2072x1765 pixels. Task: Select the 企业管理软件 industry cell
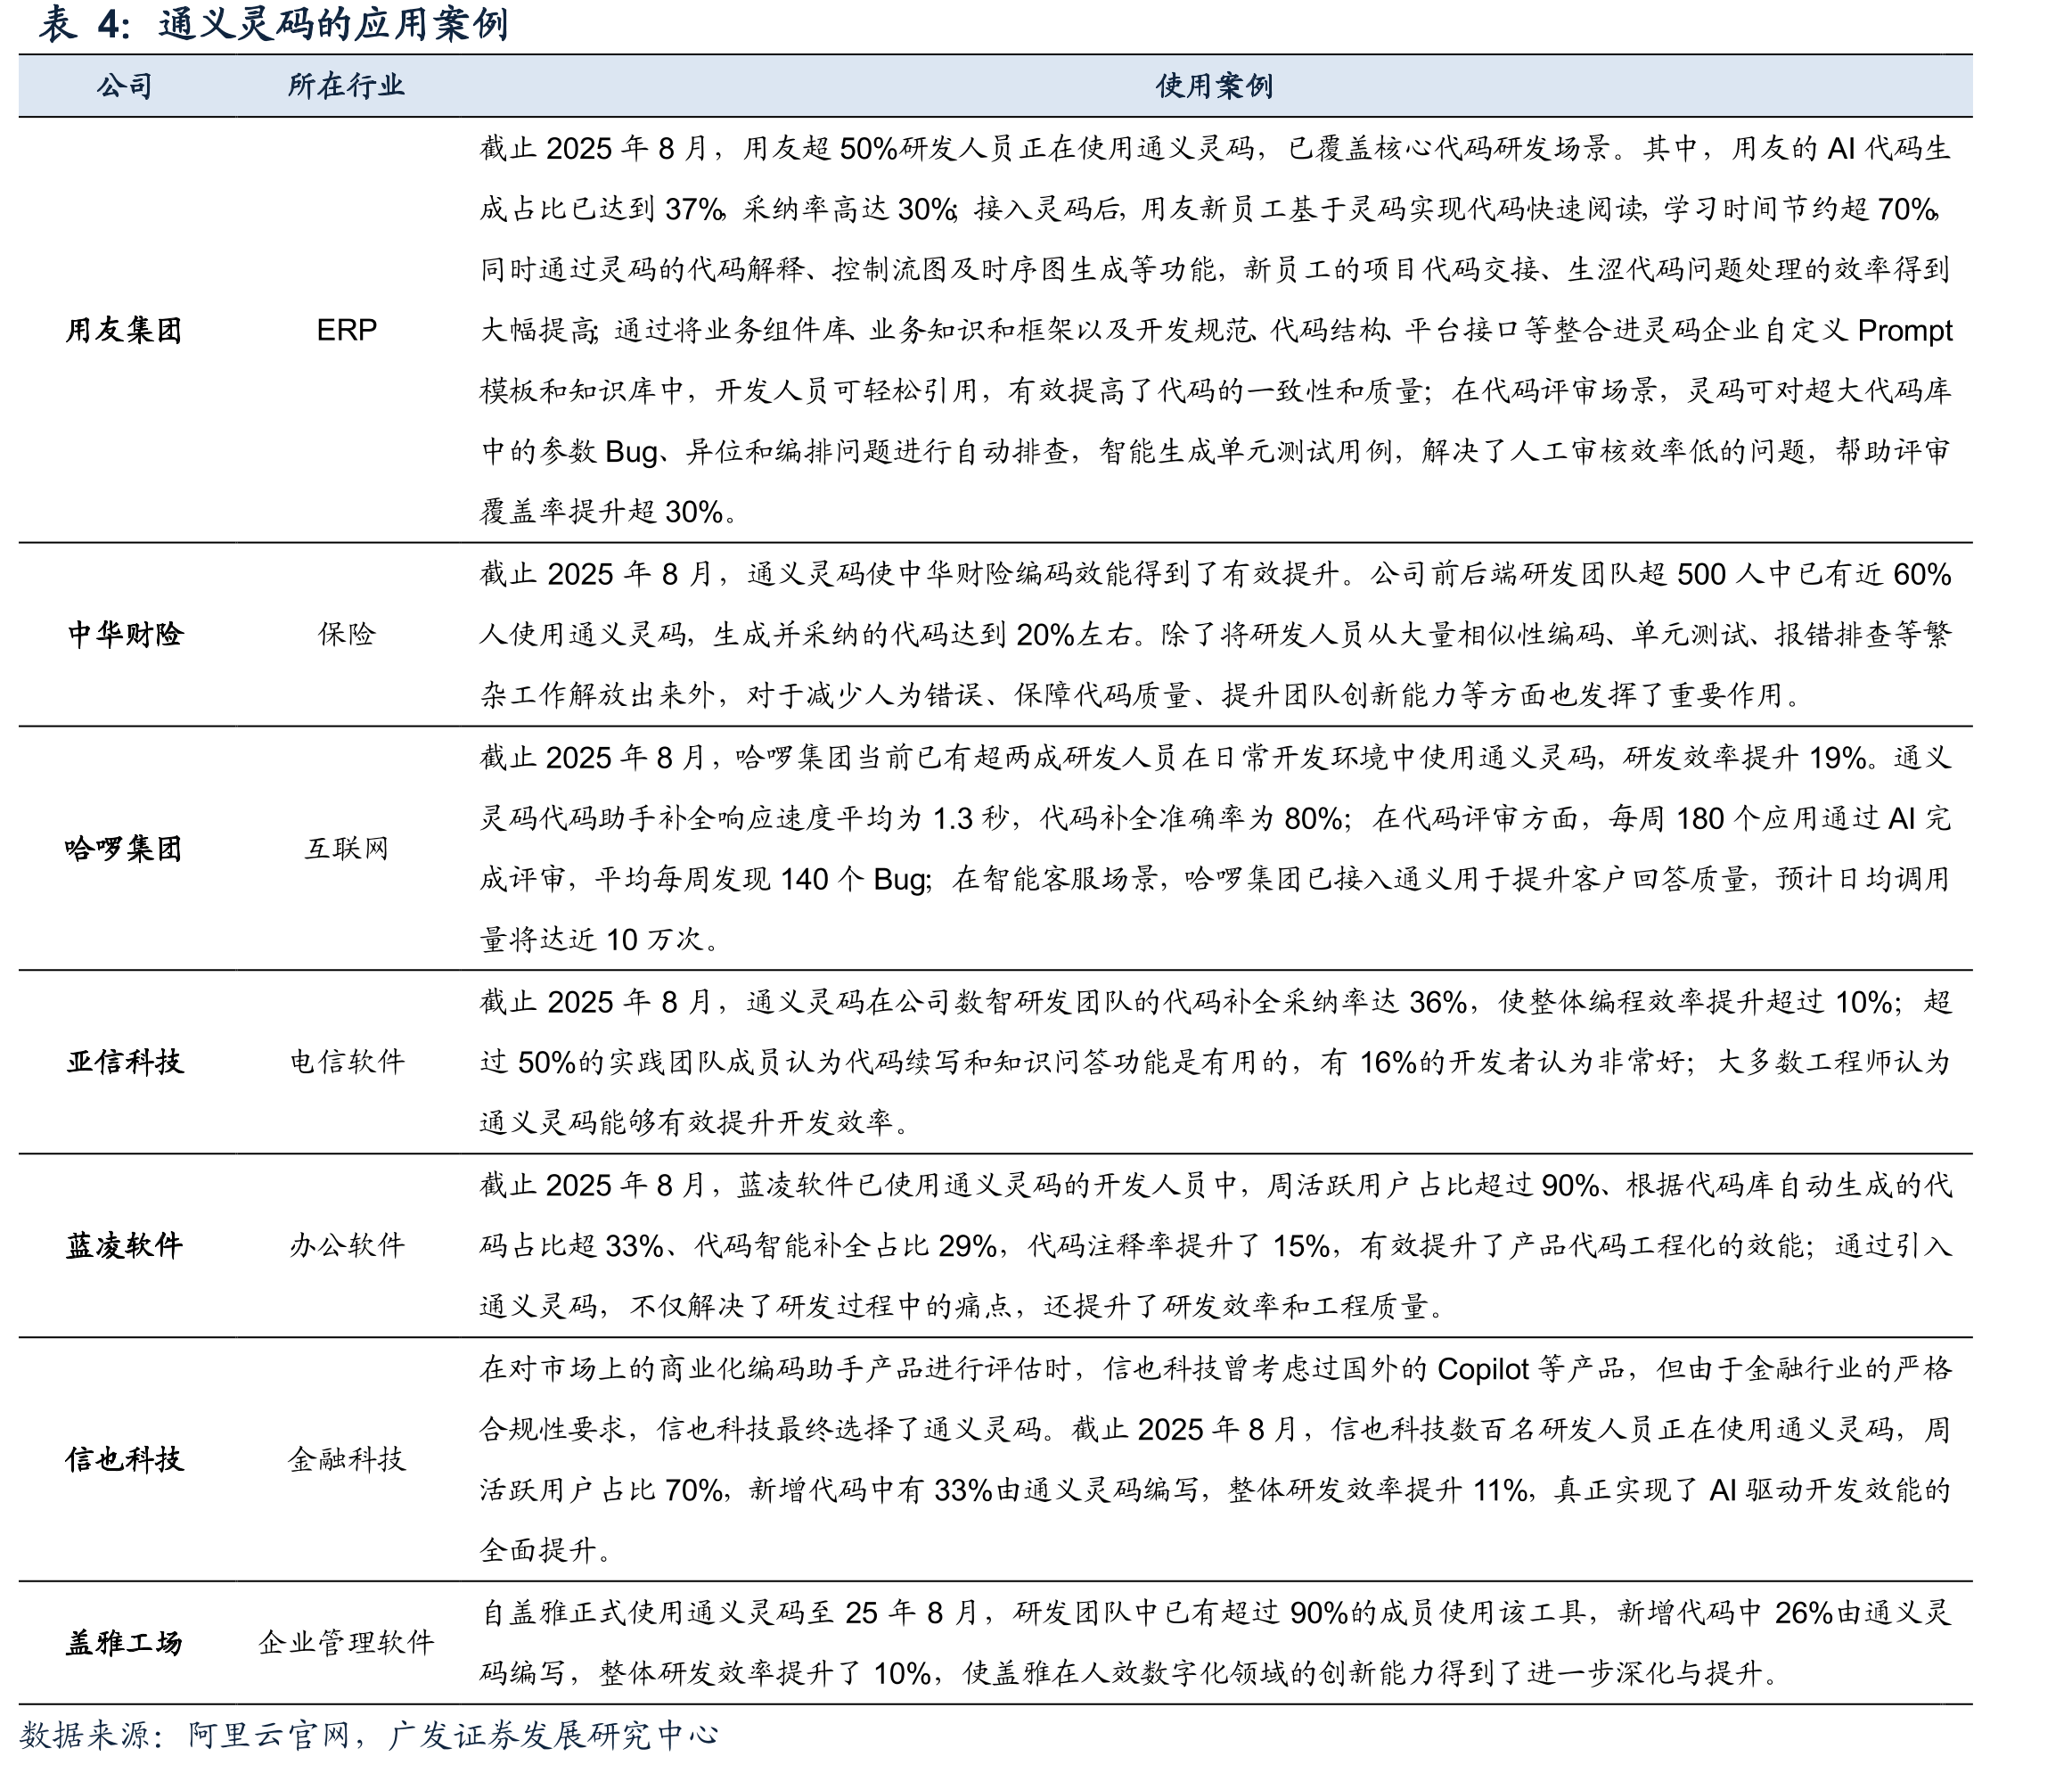346,1643
